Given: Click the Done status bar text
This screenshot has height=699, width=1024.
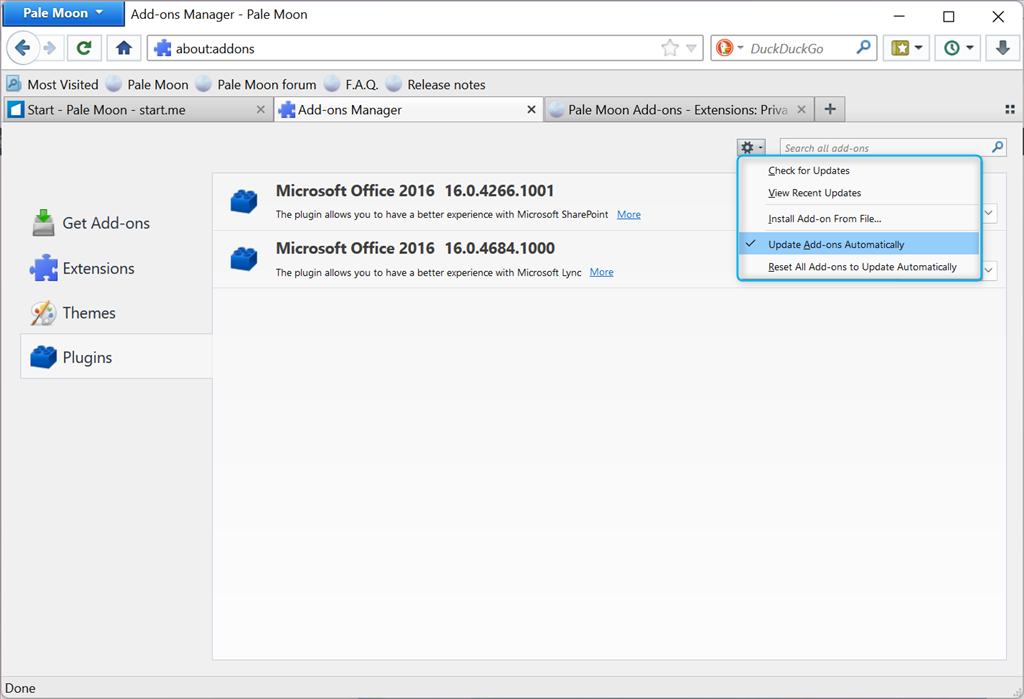Looking at the screenshot, I should pos(20,688).
